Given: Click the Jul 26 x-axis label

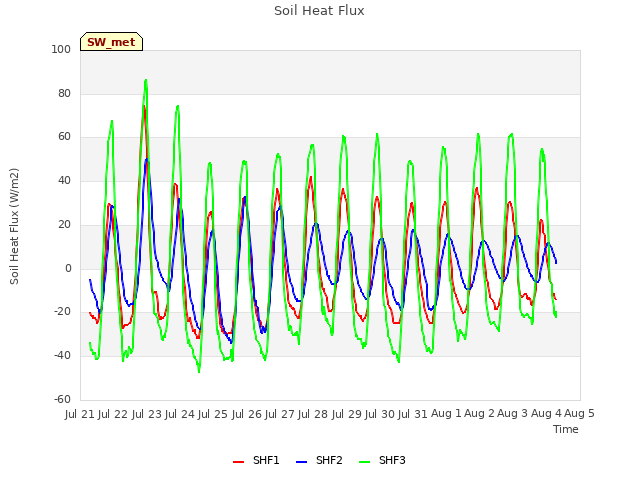Looking at the screenshot, I should point(247,414).
